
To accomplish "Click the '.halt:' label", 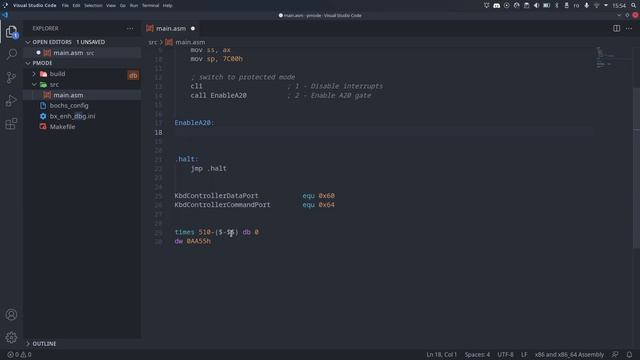I will 187,159.
